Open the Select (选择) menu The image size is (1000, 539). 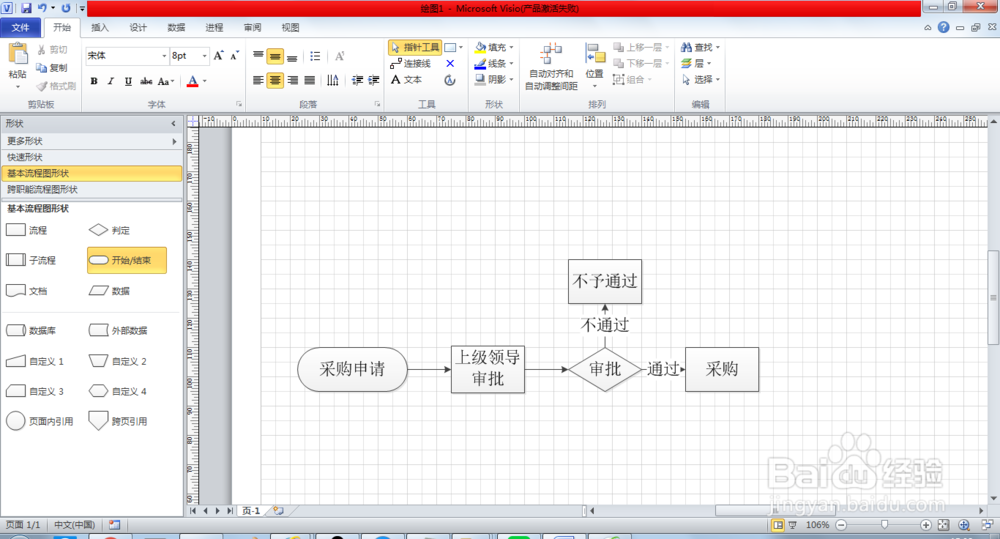700,79
